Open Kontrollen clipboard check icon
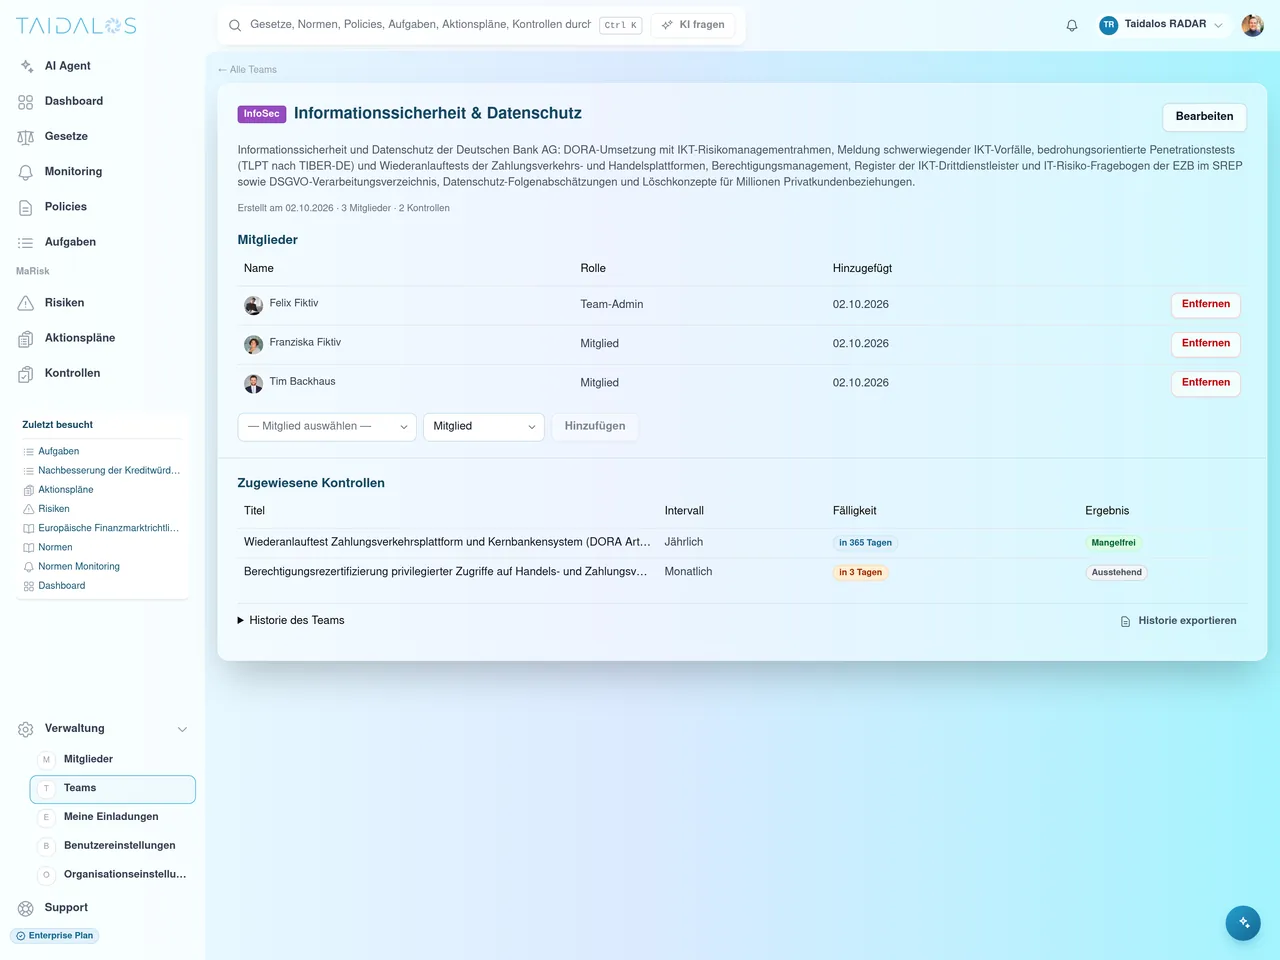Image resolution: width=1280 pixels, height=960 pixels. 26,374
